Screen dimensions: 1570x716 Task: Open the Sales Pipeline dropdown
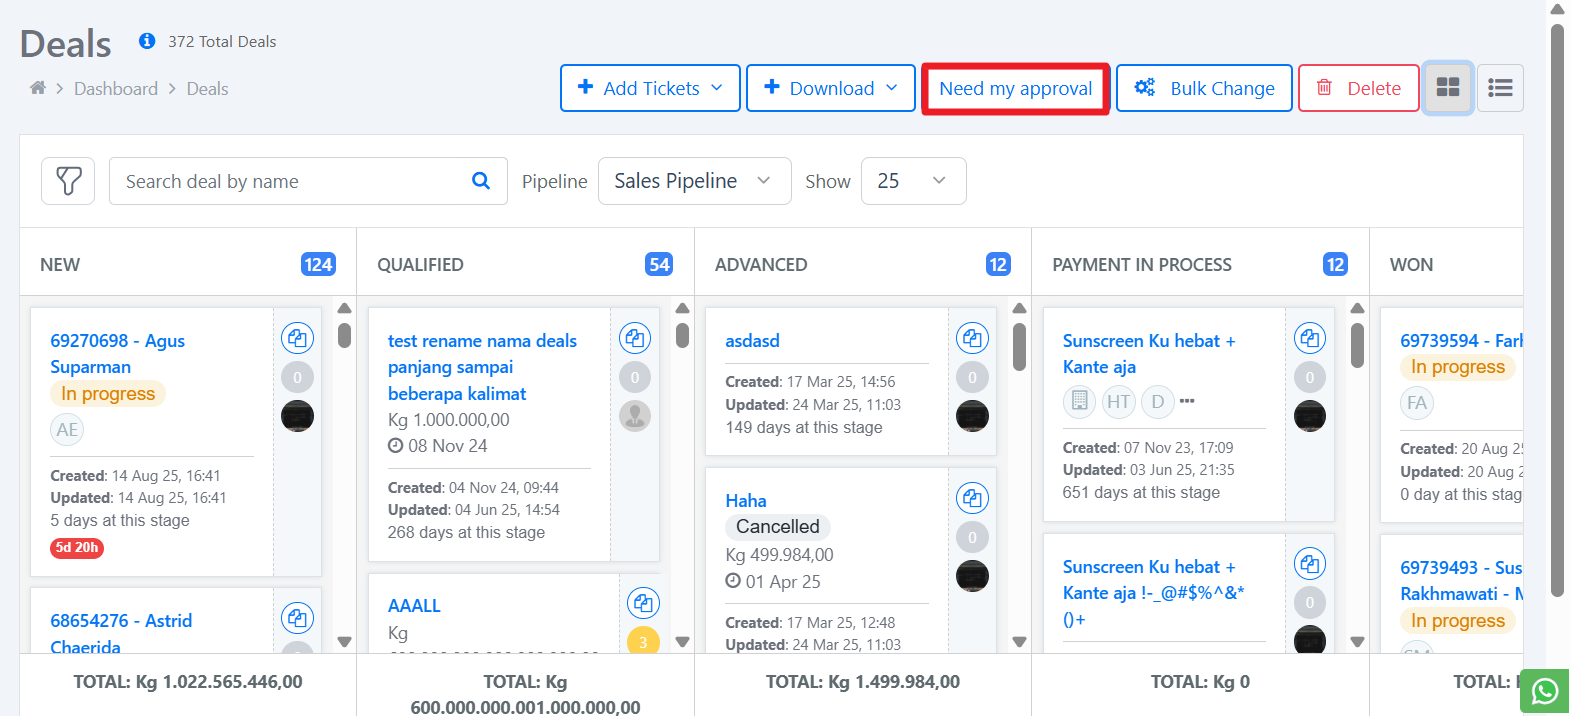click(694, 181)
